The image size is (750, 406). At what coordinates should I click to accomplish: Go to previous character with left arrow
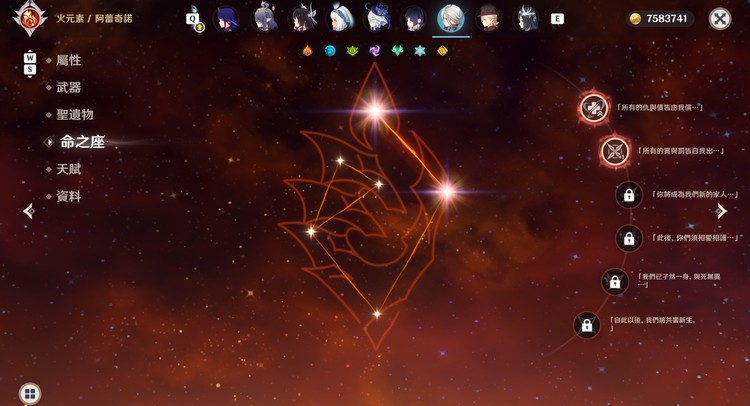click(x=29, y=211)
